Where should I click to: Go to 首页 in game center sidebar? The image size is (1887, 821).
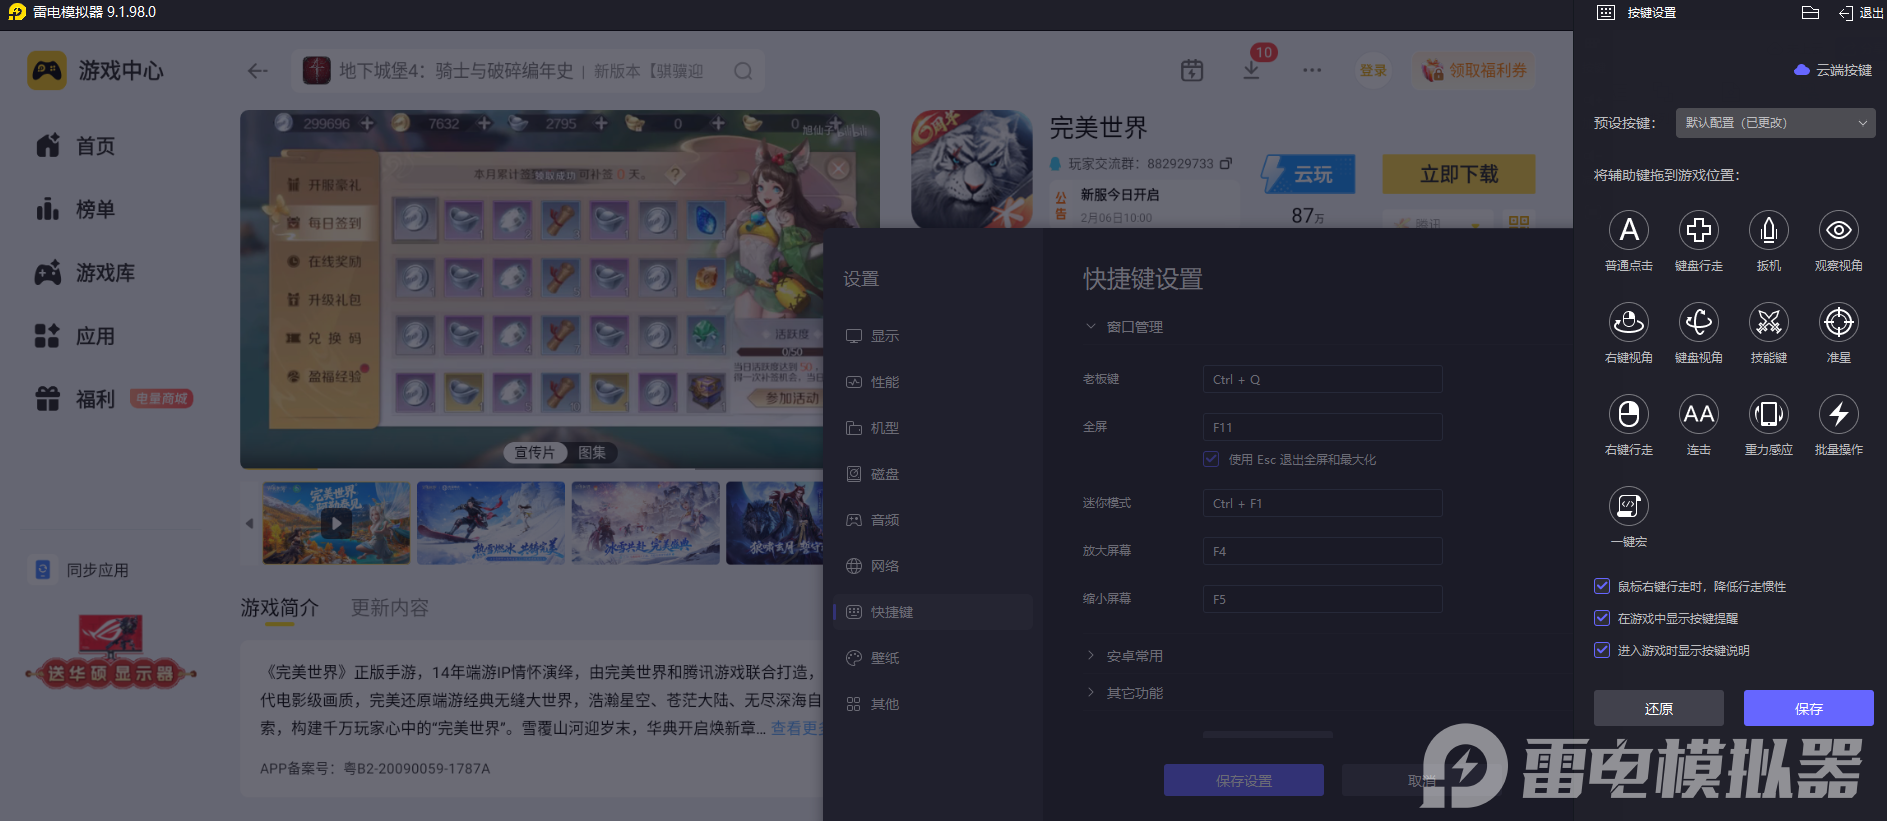click(x=75, y=146)
